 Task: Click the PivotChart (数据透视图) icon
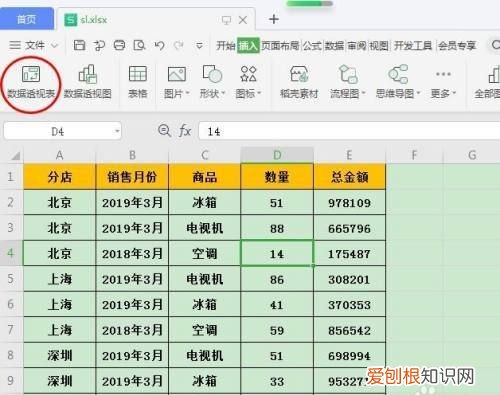(x=88, y=74)
